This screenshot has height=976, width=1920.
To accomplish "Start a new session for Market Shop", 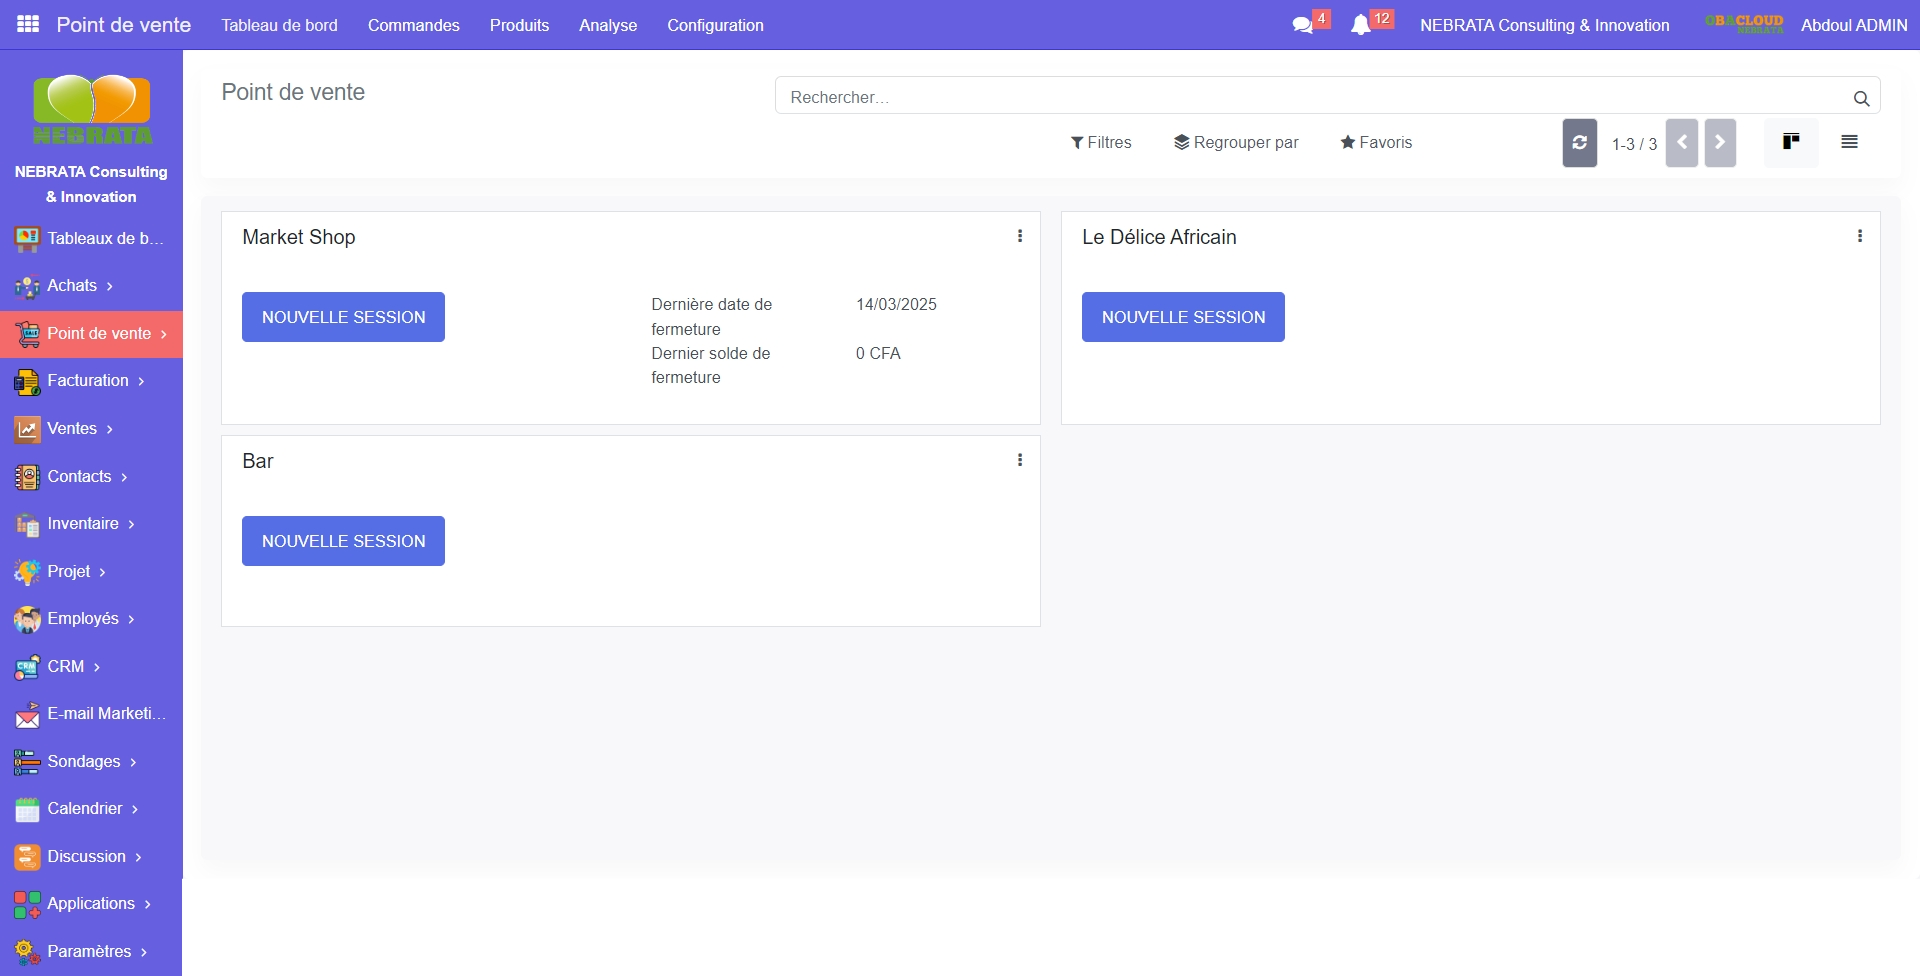I will (343, 317).
